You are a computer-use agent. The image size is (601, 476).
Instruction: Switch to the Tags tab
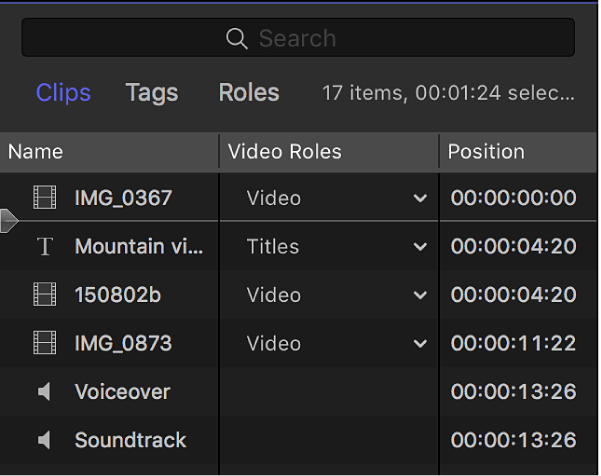click(x=152, y=93)
